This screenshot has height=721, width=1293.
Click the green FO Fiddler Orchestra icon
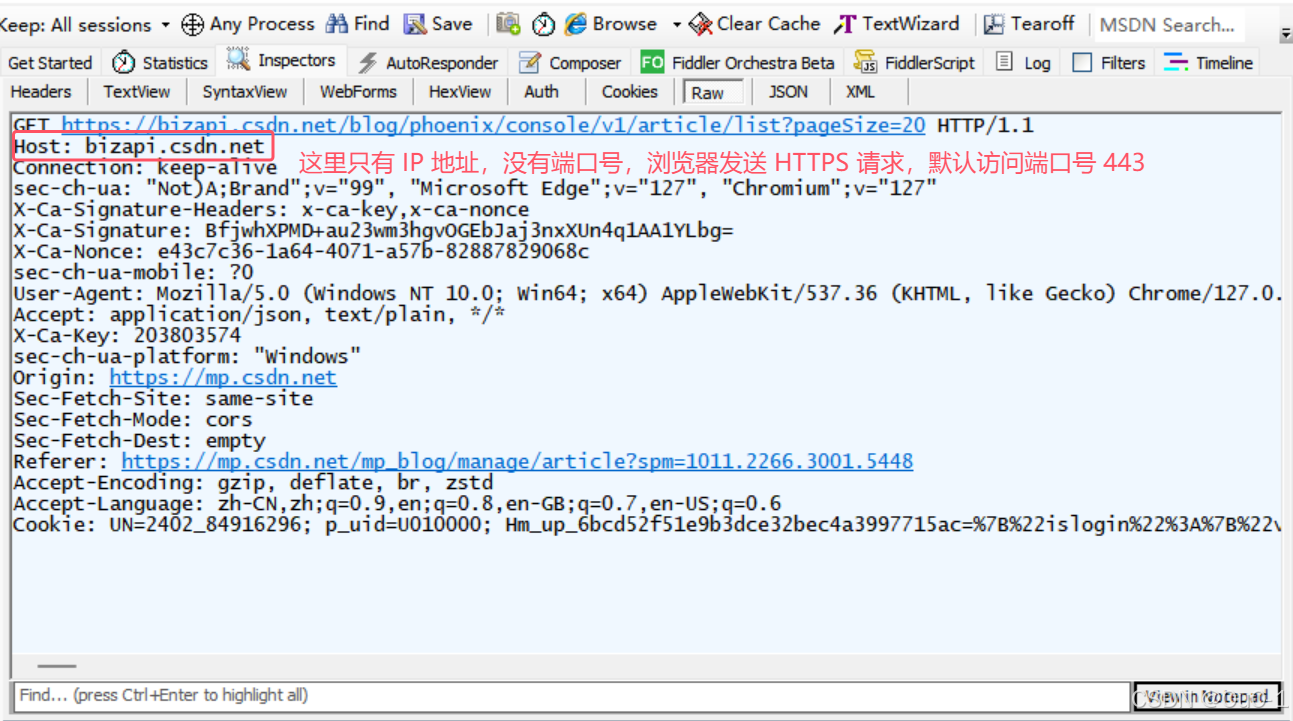point(652,63)
